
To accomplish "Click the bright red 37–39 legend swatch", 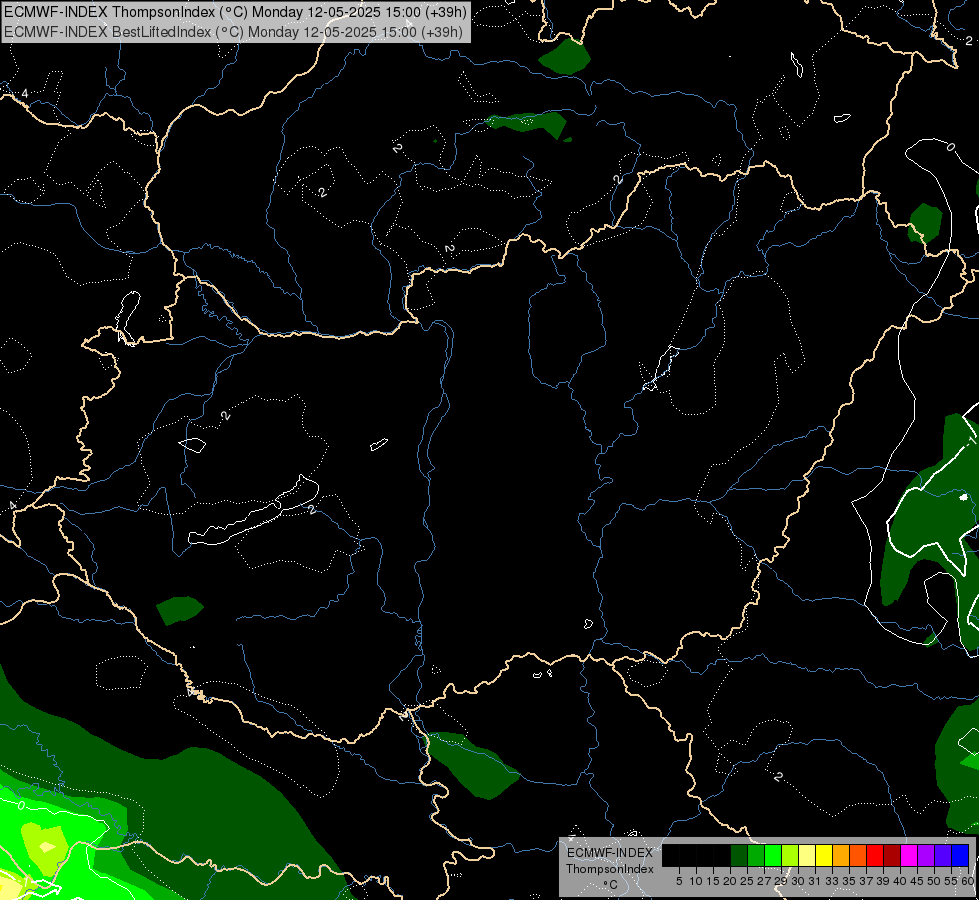I will pos(875,856).
